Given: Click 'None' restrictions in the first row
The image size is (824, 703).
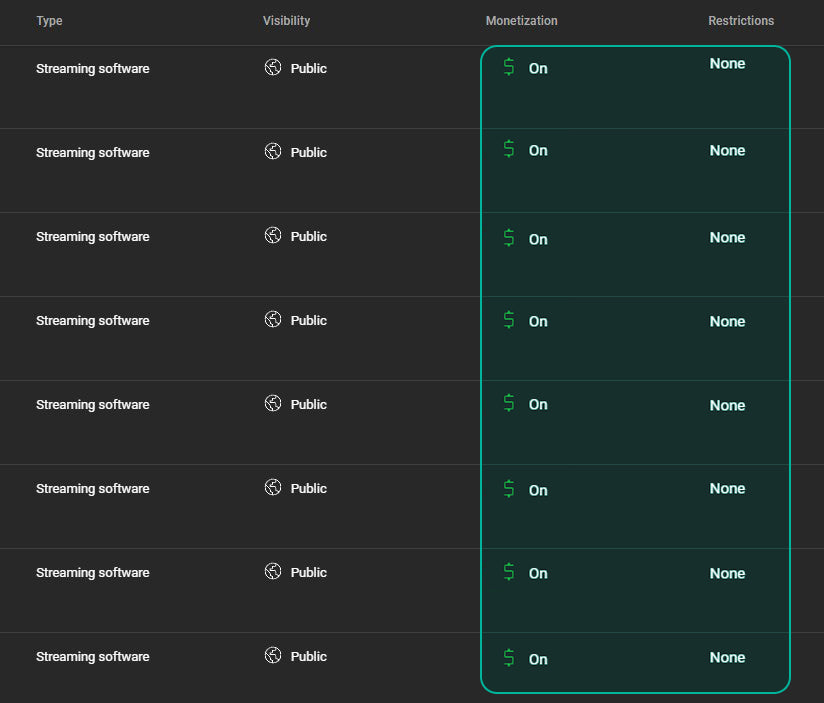Looking at the screenshot, I should click(727, 64).
